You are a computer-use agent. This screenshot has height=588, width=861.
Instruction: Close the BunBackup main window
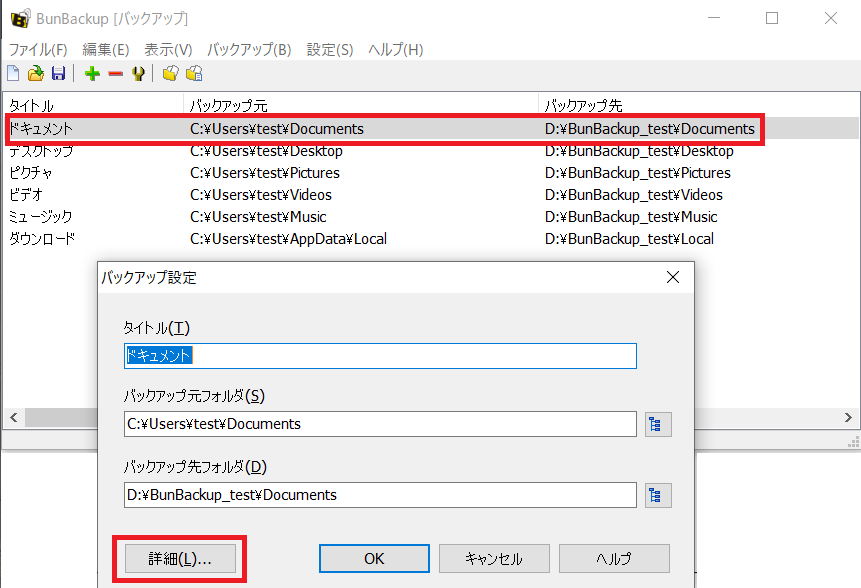click(831, 18)
